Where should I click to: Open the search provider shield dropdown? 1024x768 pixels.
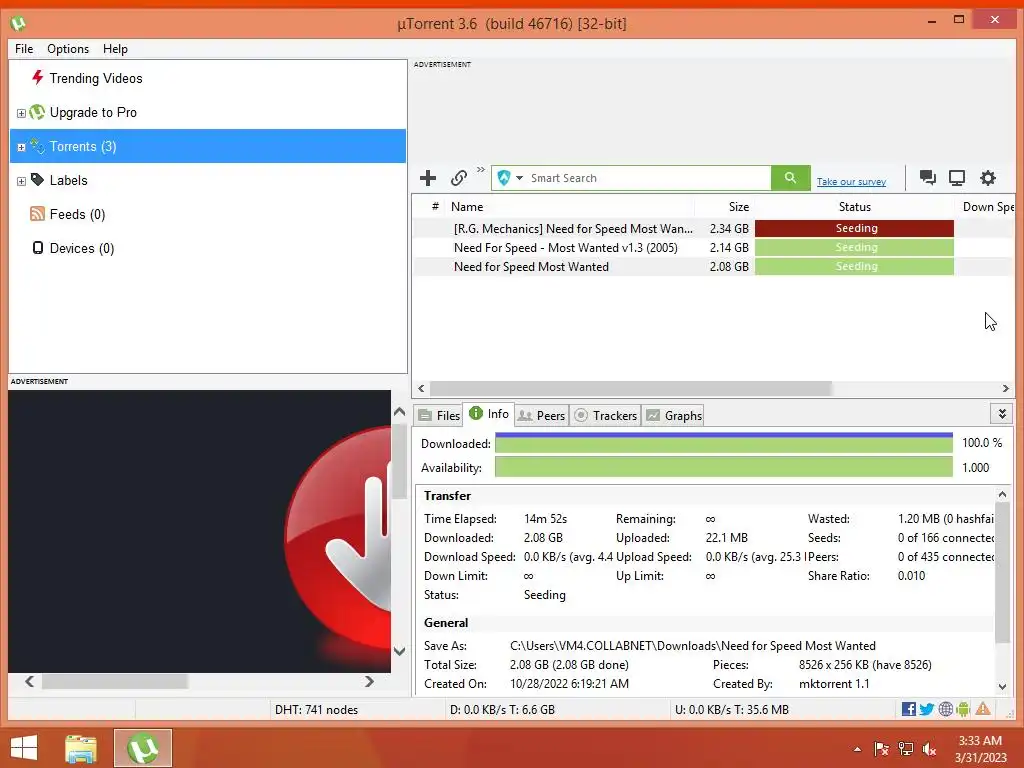pyautogui.click(x=510, y=178)
